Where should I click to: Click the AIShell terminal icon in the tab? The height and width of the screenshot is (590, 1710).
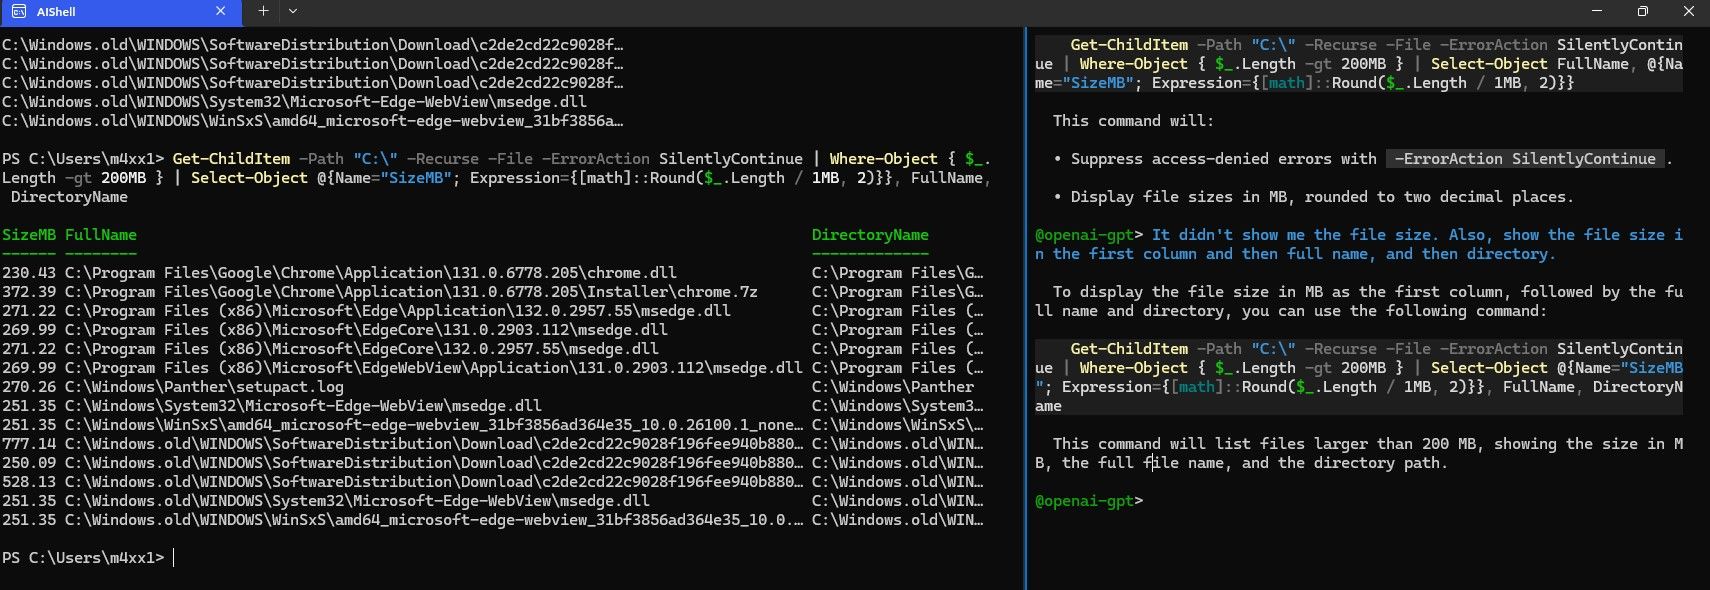19,12
